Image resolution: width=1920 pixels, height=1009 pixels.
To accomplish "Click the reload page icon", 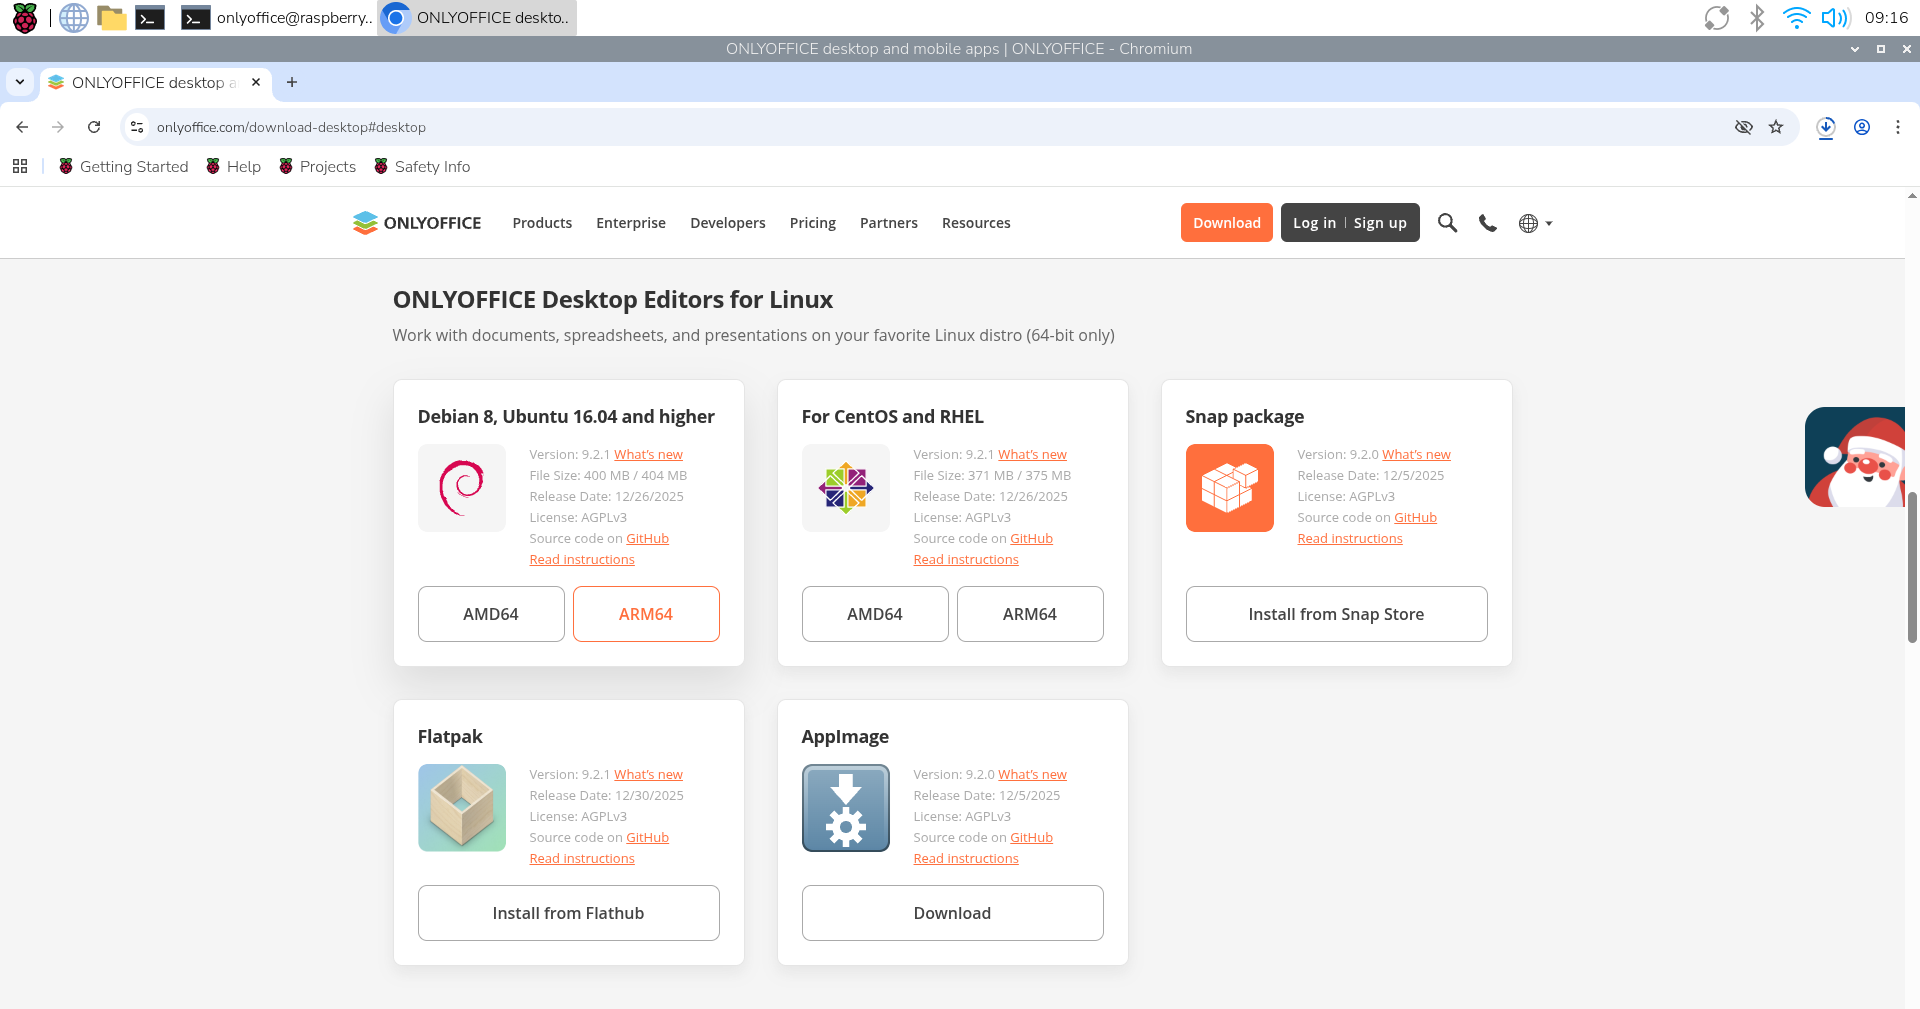I will pyautogui.click(x=94, y=127).
